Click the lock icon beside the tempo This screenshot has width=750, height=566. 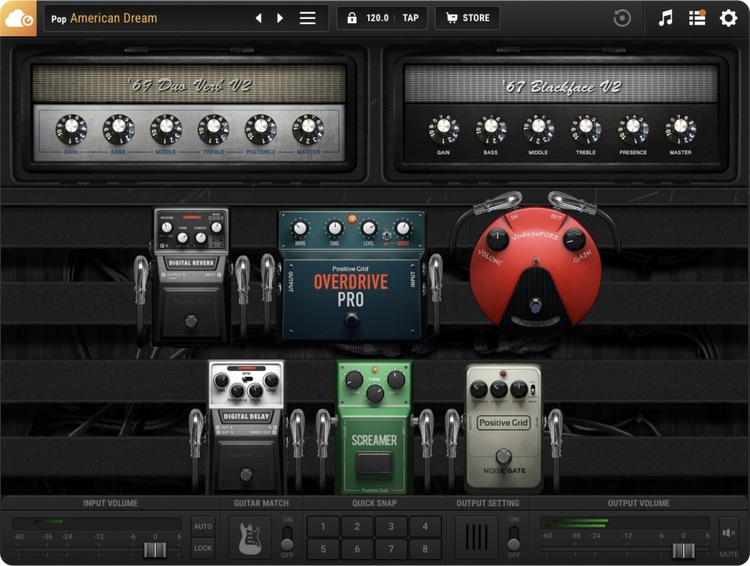[351, 18]
